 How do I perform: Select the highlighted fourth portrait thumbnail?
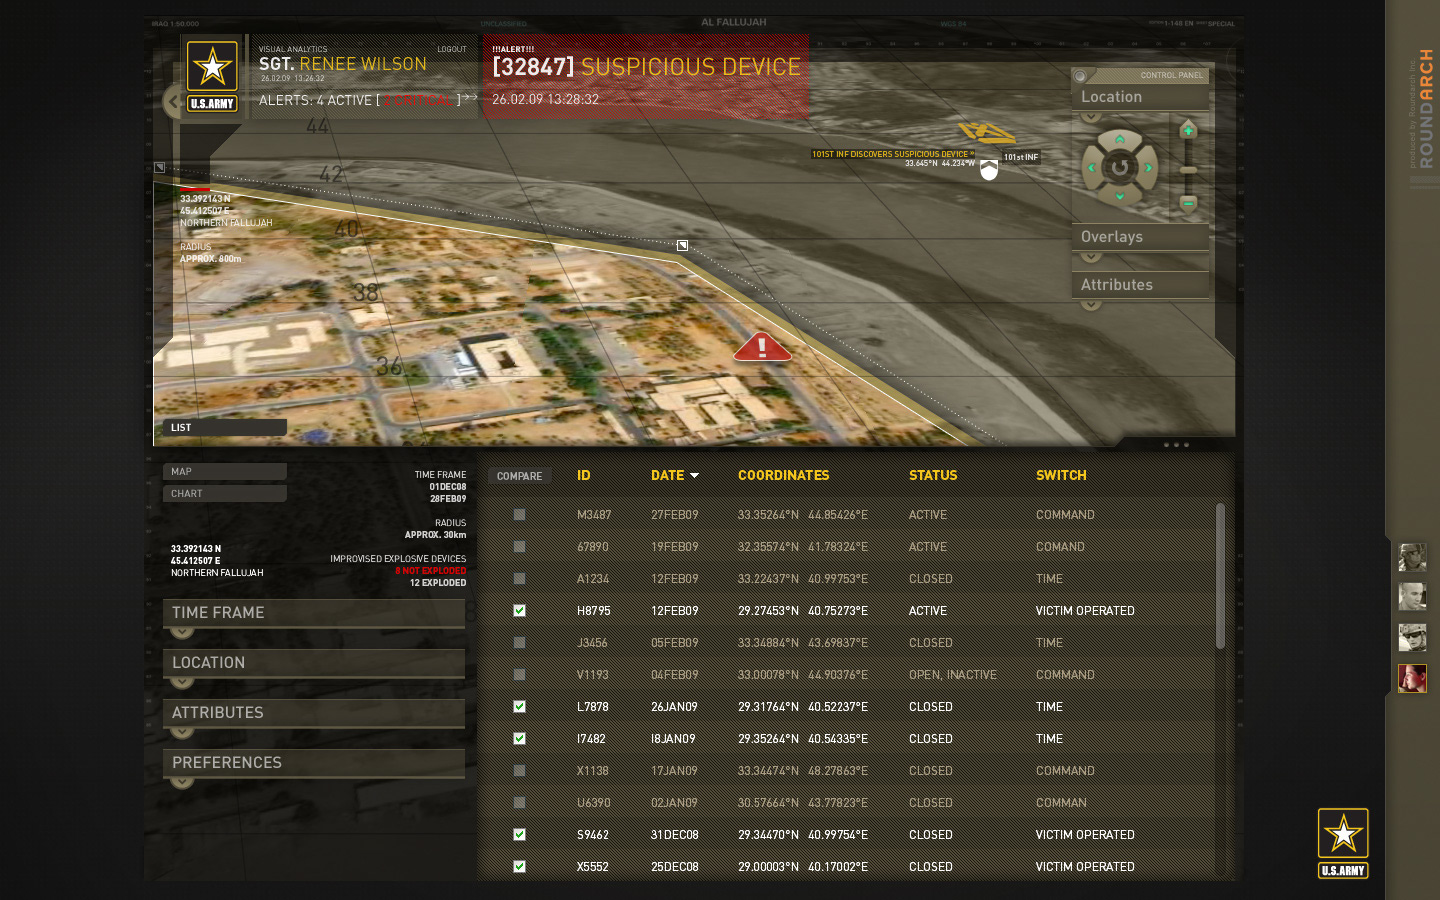point(1412,678)
